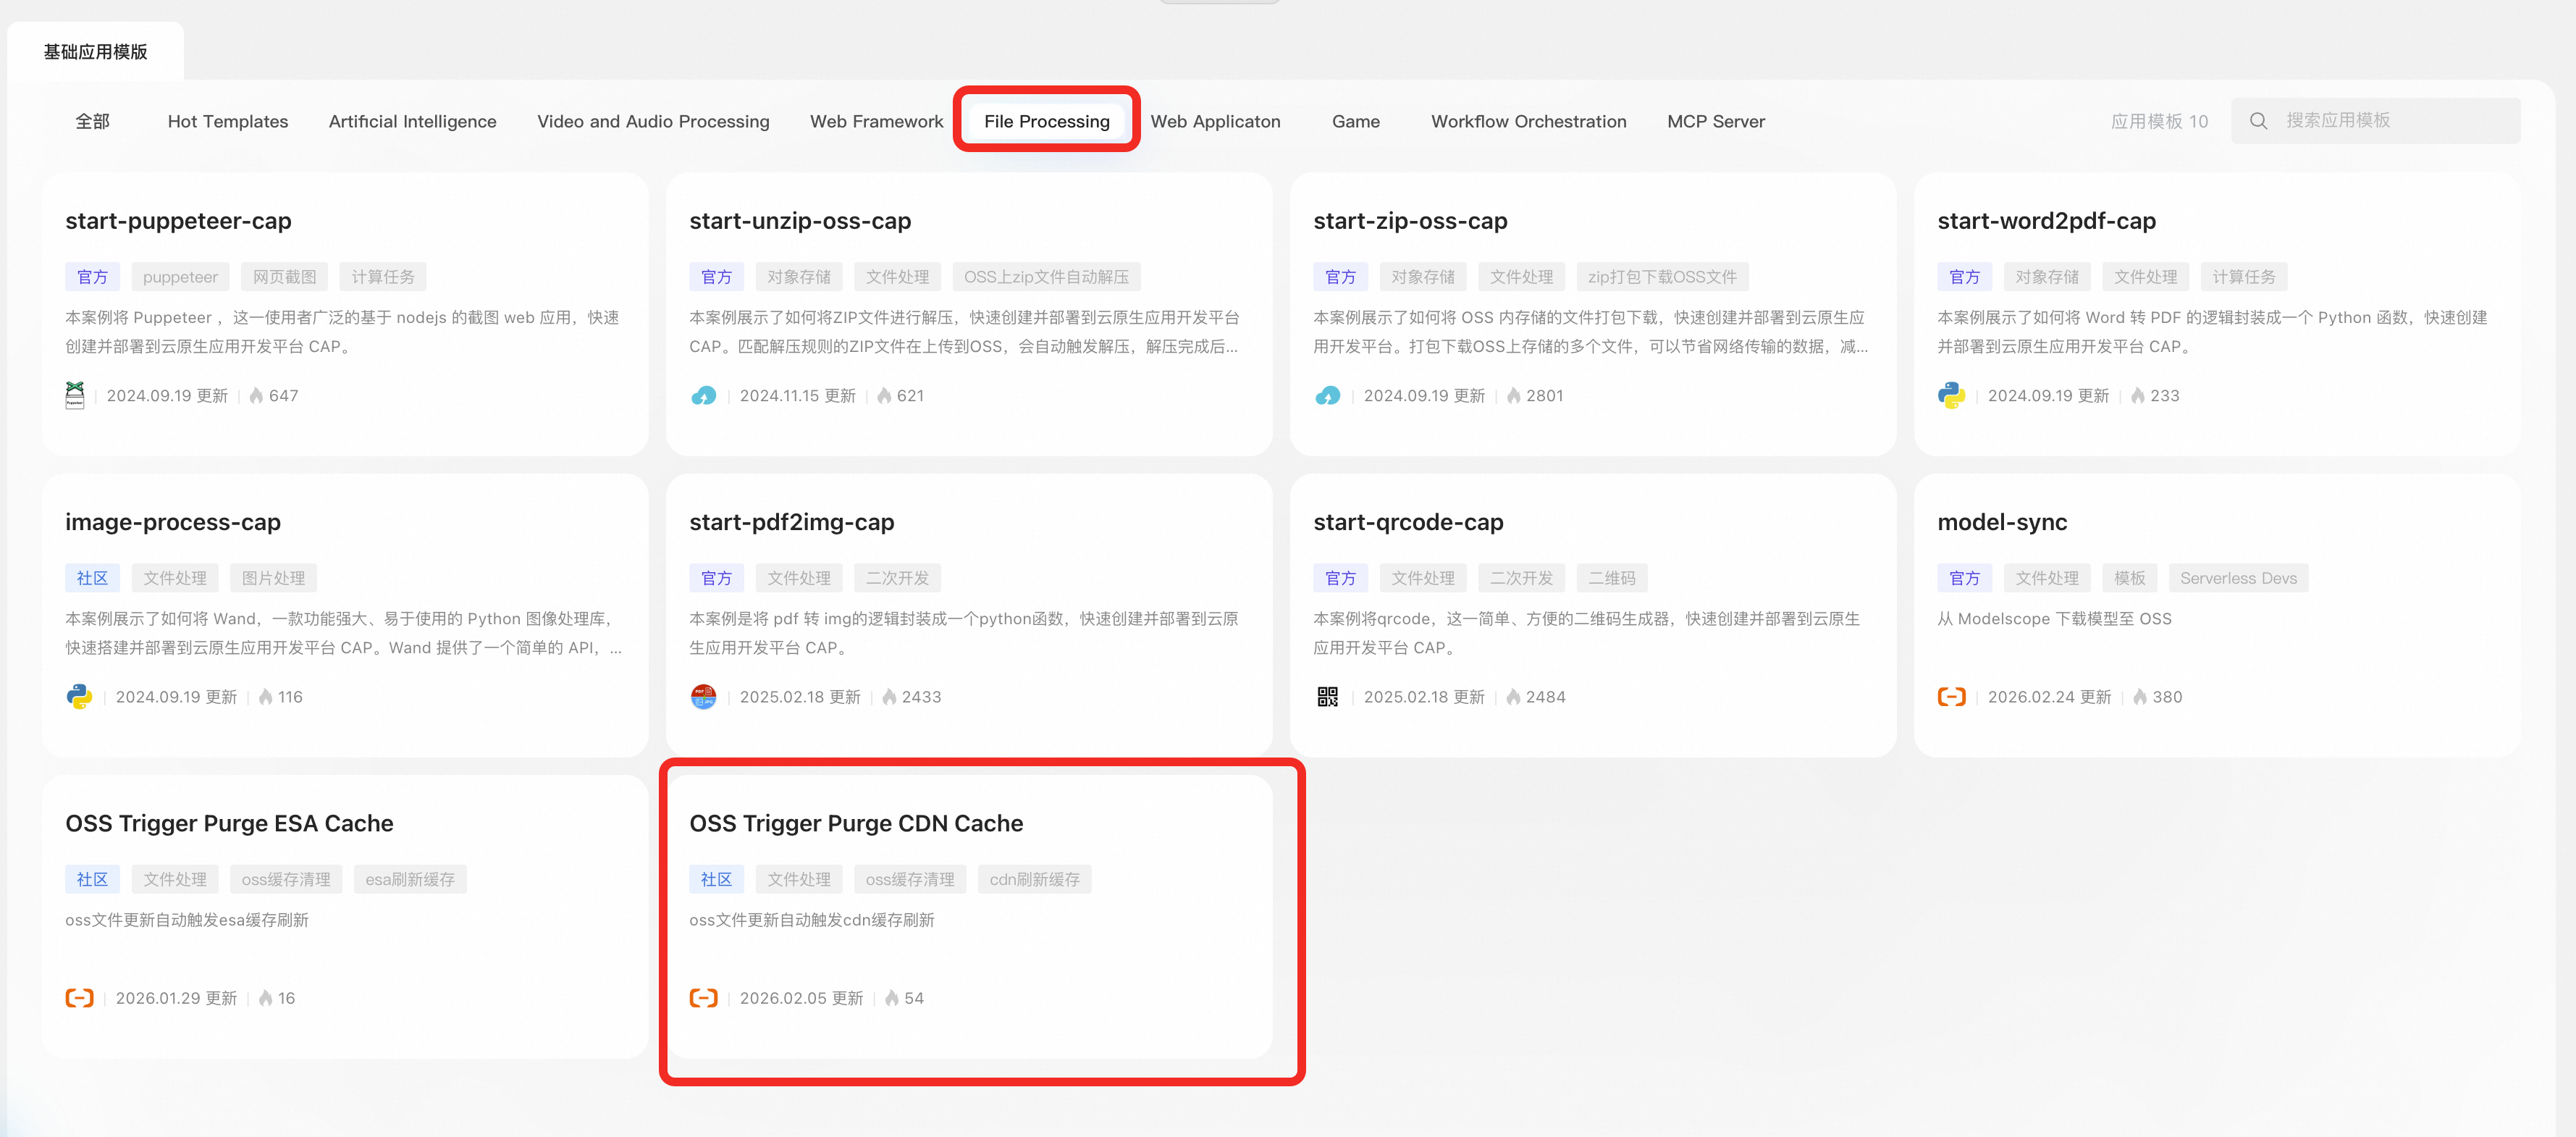Click the flame icon beside 54

[891, 998]
